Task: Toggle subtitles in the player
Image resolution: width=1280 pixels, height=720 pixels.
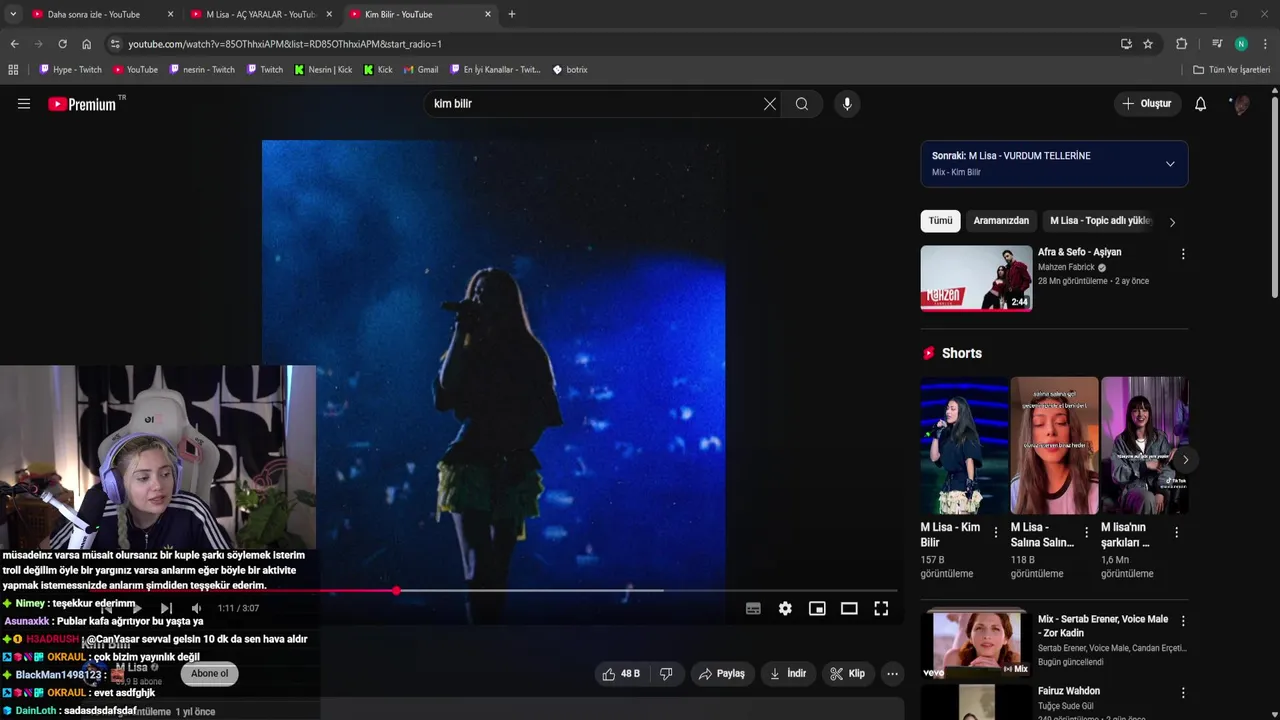Action: coord(753,608)
